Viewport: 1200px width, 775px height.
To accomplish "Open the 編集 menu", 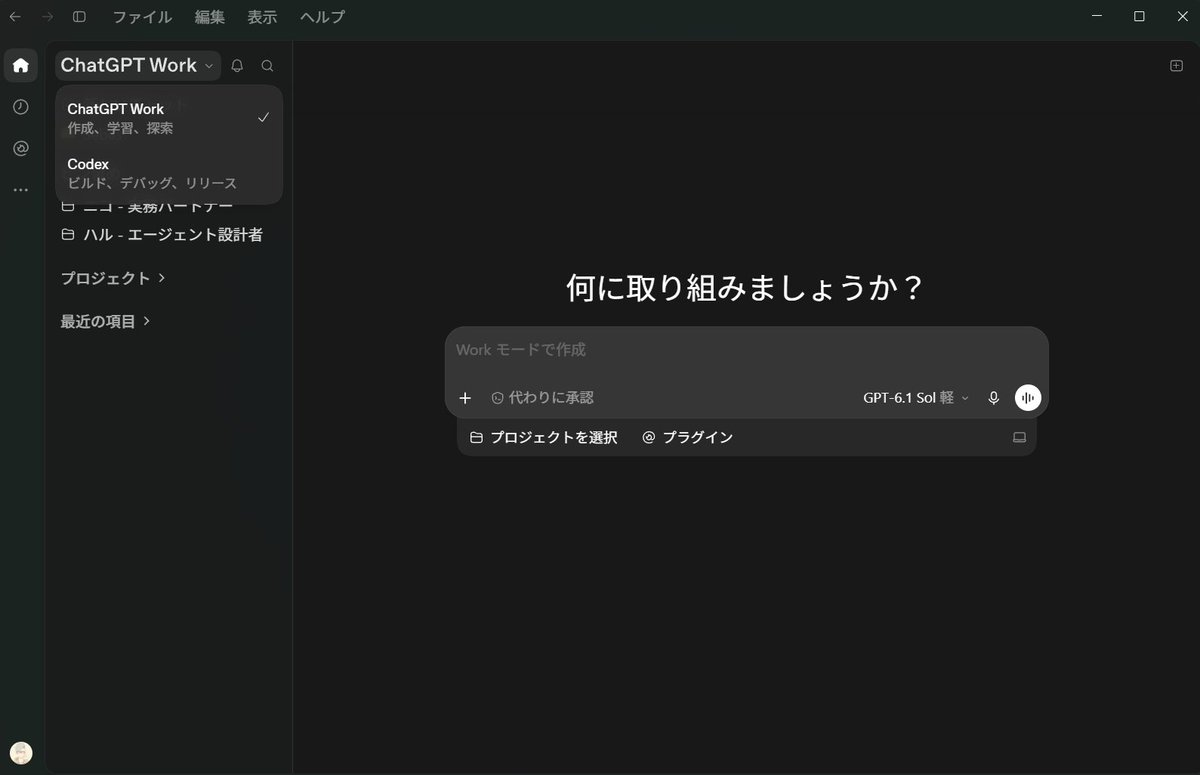I will click(210, 17).
